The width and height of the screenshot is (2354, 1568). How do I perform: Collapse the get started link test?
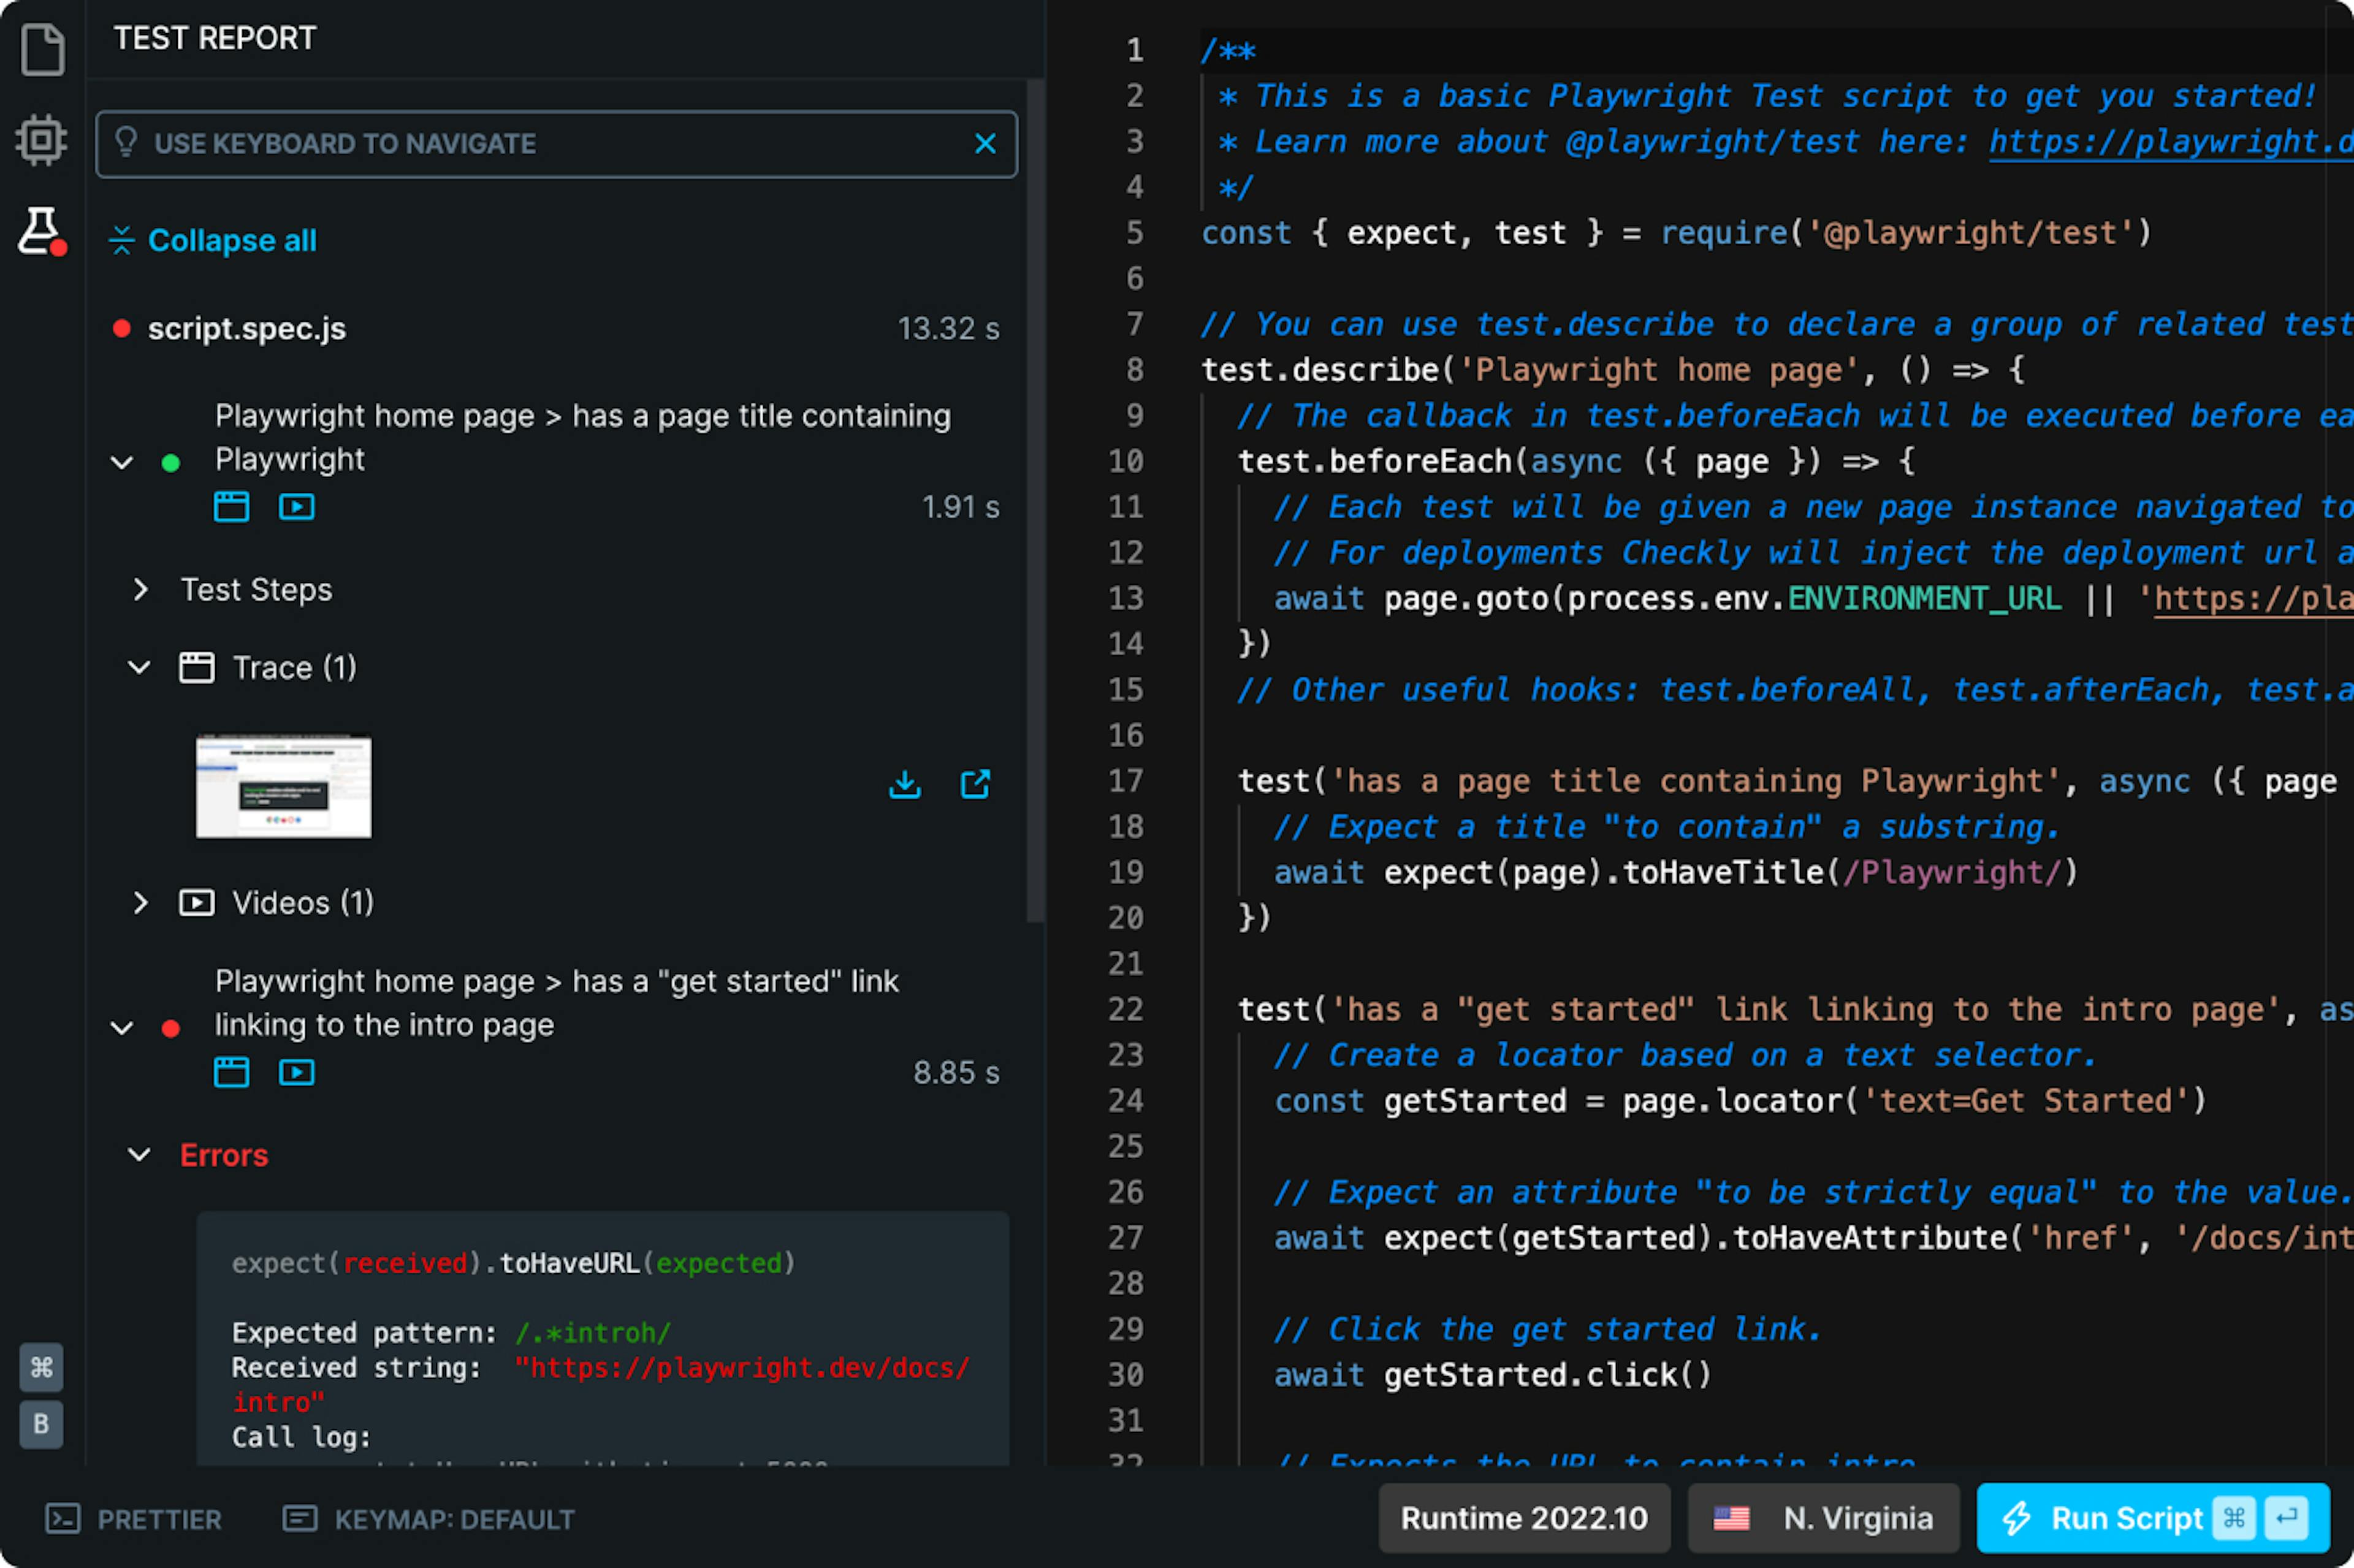click(122, 1028)
